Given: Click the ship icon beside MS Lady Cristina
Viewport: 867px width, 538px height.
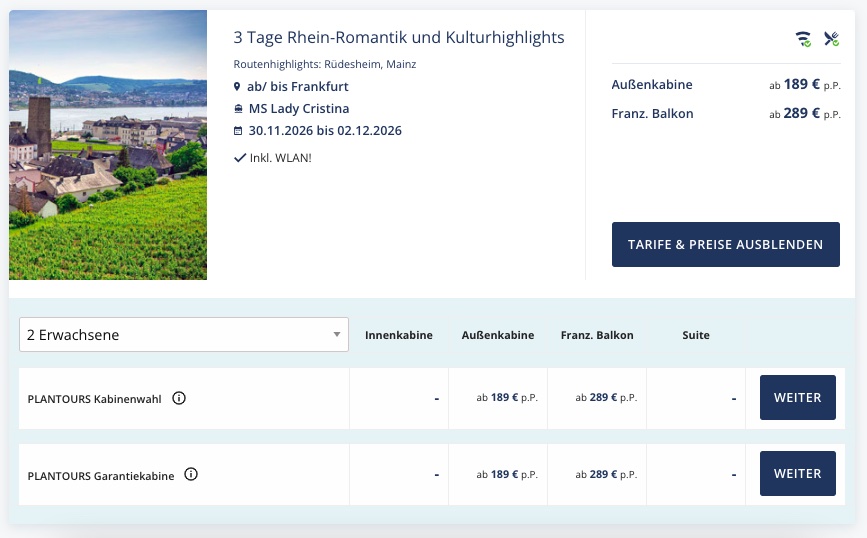Looking at the screenshot, I should click(238, 109).
